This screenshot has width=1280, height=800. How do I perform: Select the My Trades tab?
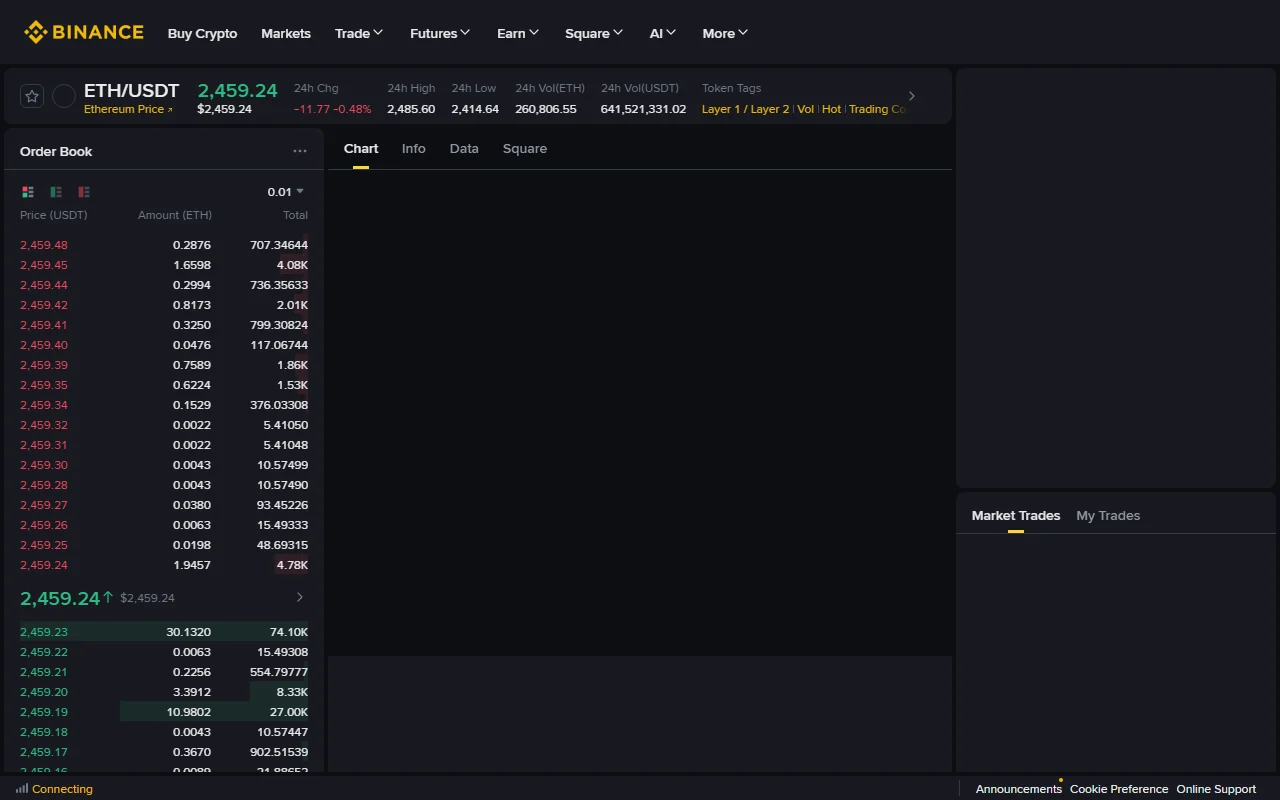(1108, 515)
